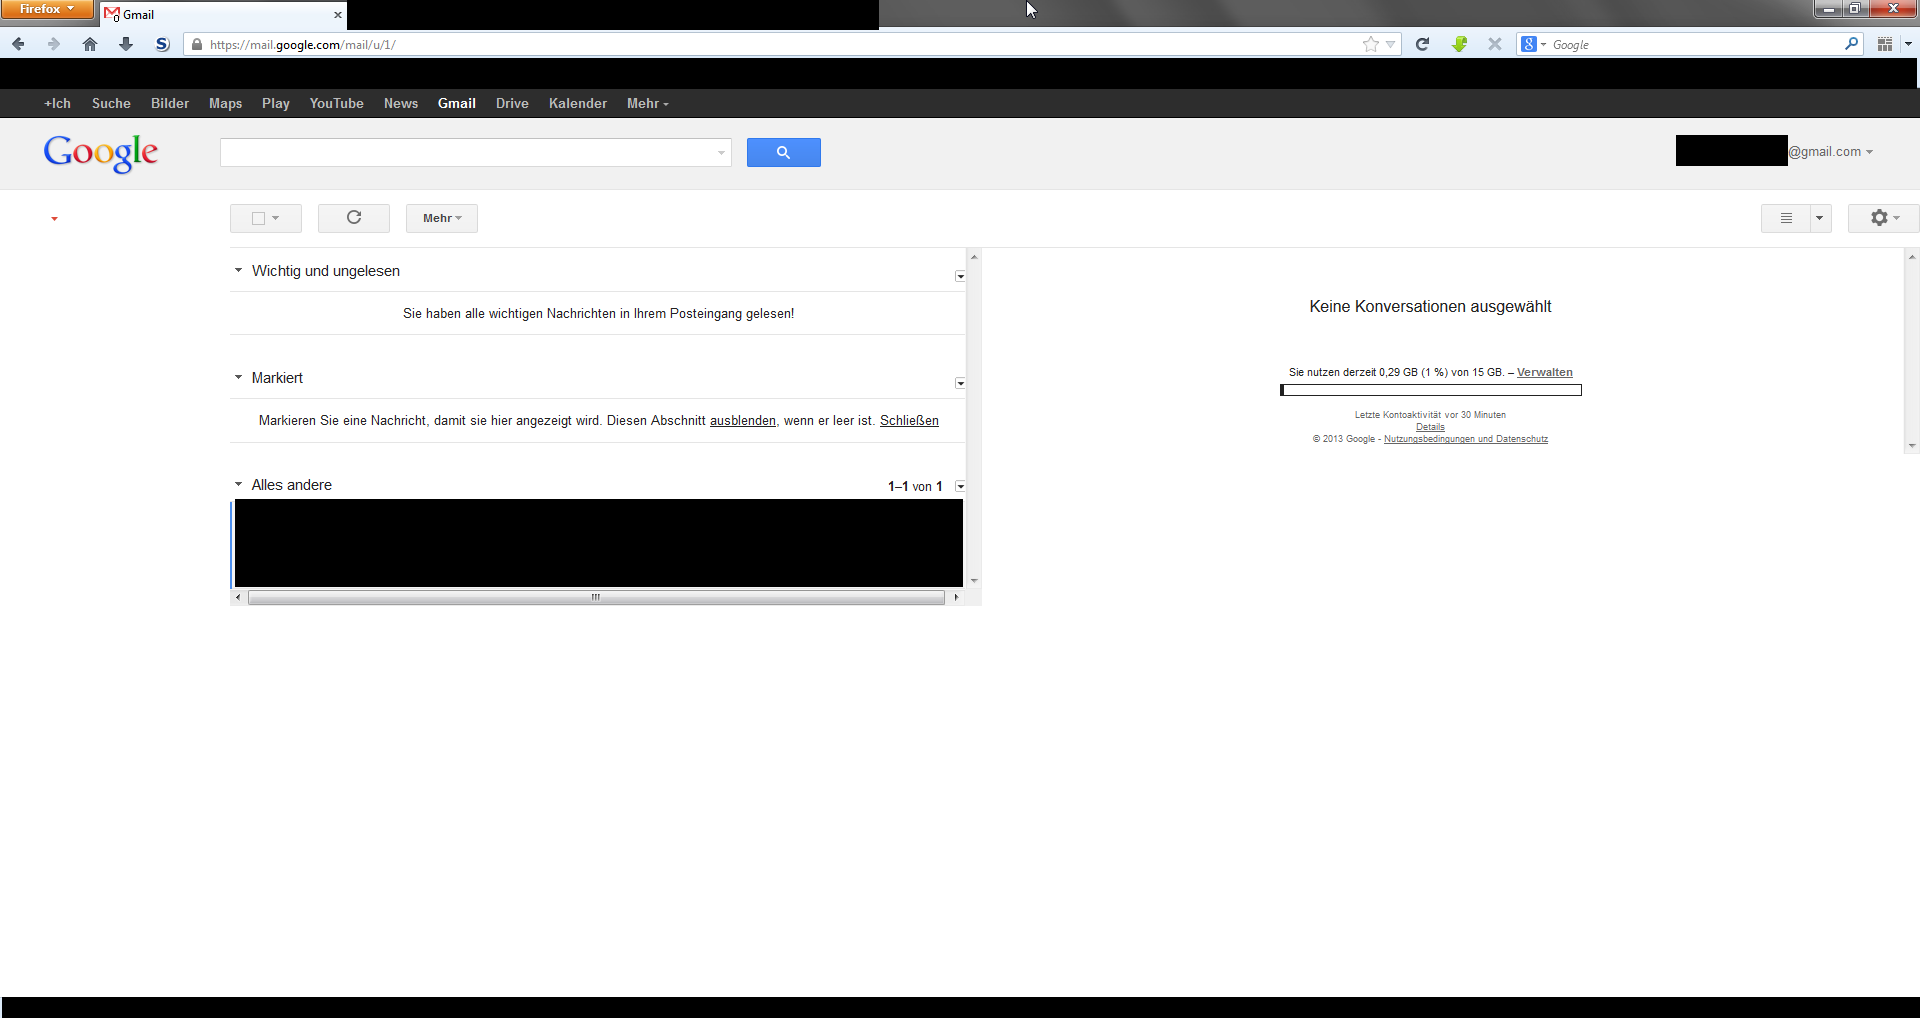Image resolution: width=1920 pixels, height=1018 pixels.
Task: Open the split pane mode dropdown arrow
Action: click(x=1820, y=218)
